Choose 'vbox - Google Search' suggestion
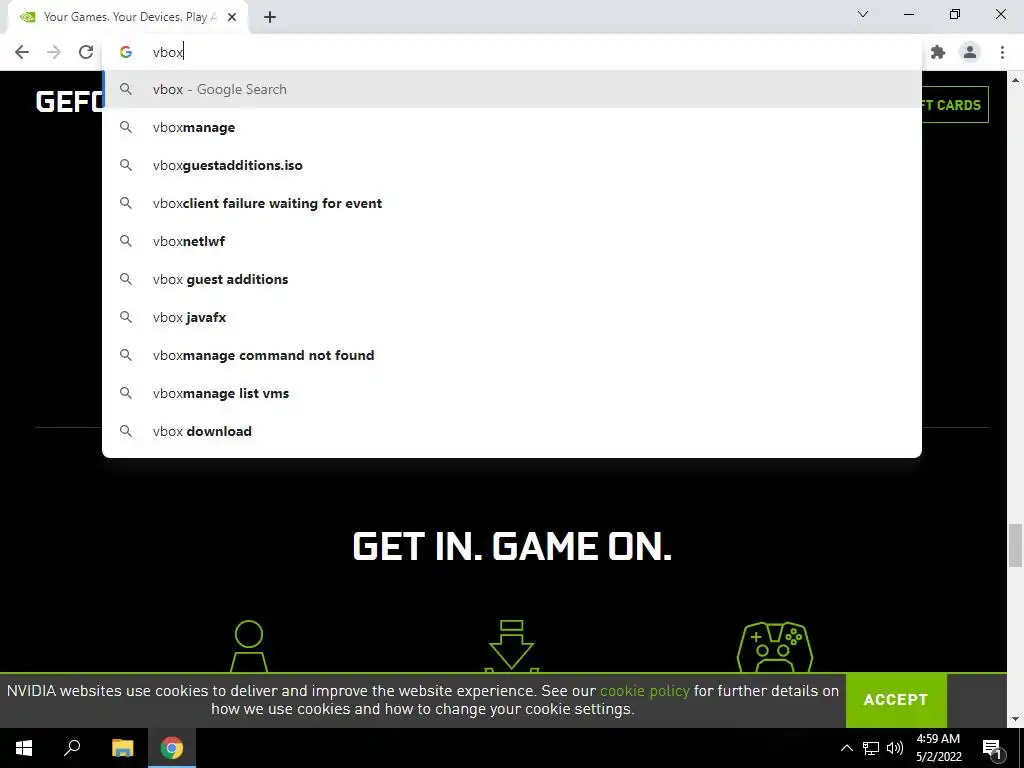The width and height of the screenshot is (1024, 768). click(512, 89)
